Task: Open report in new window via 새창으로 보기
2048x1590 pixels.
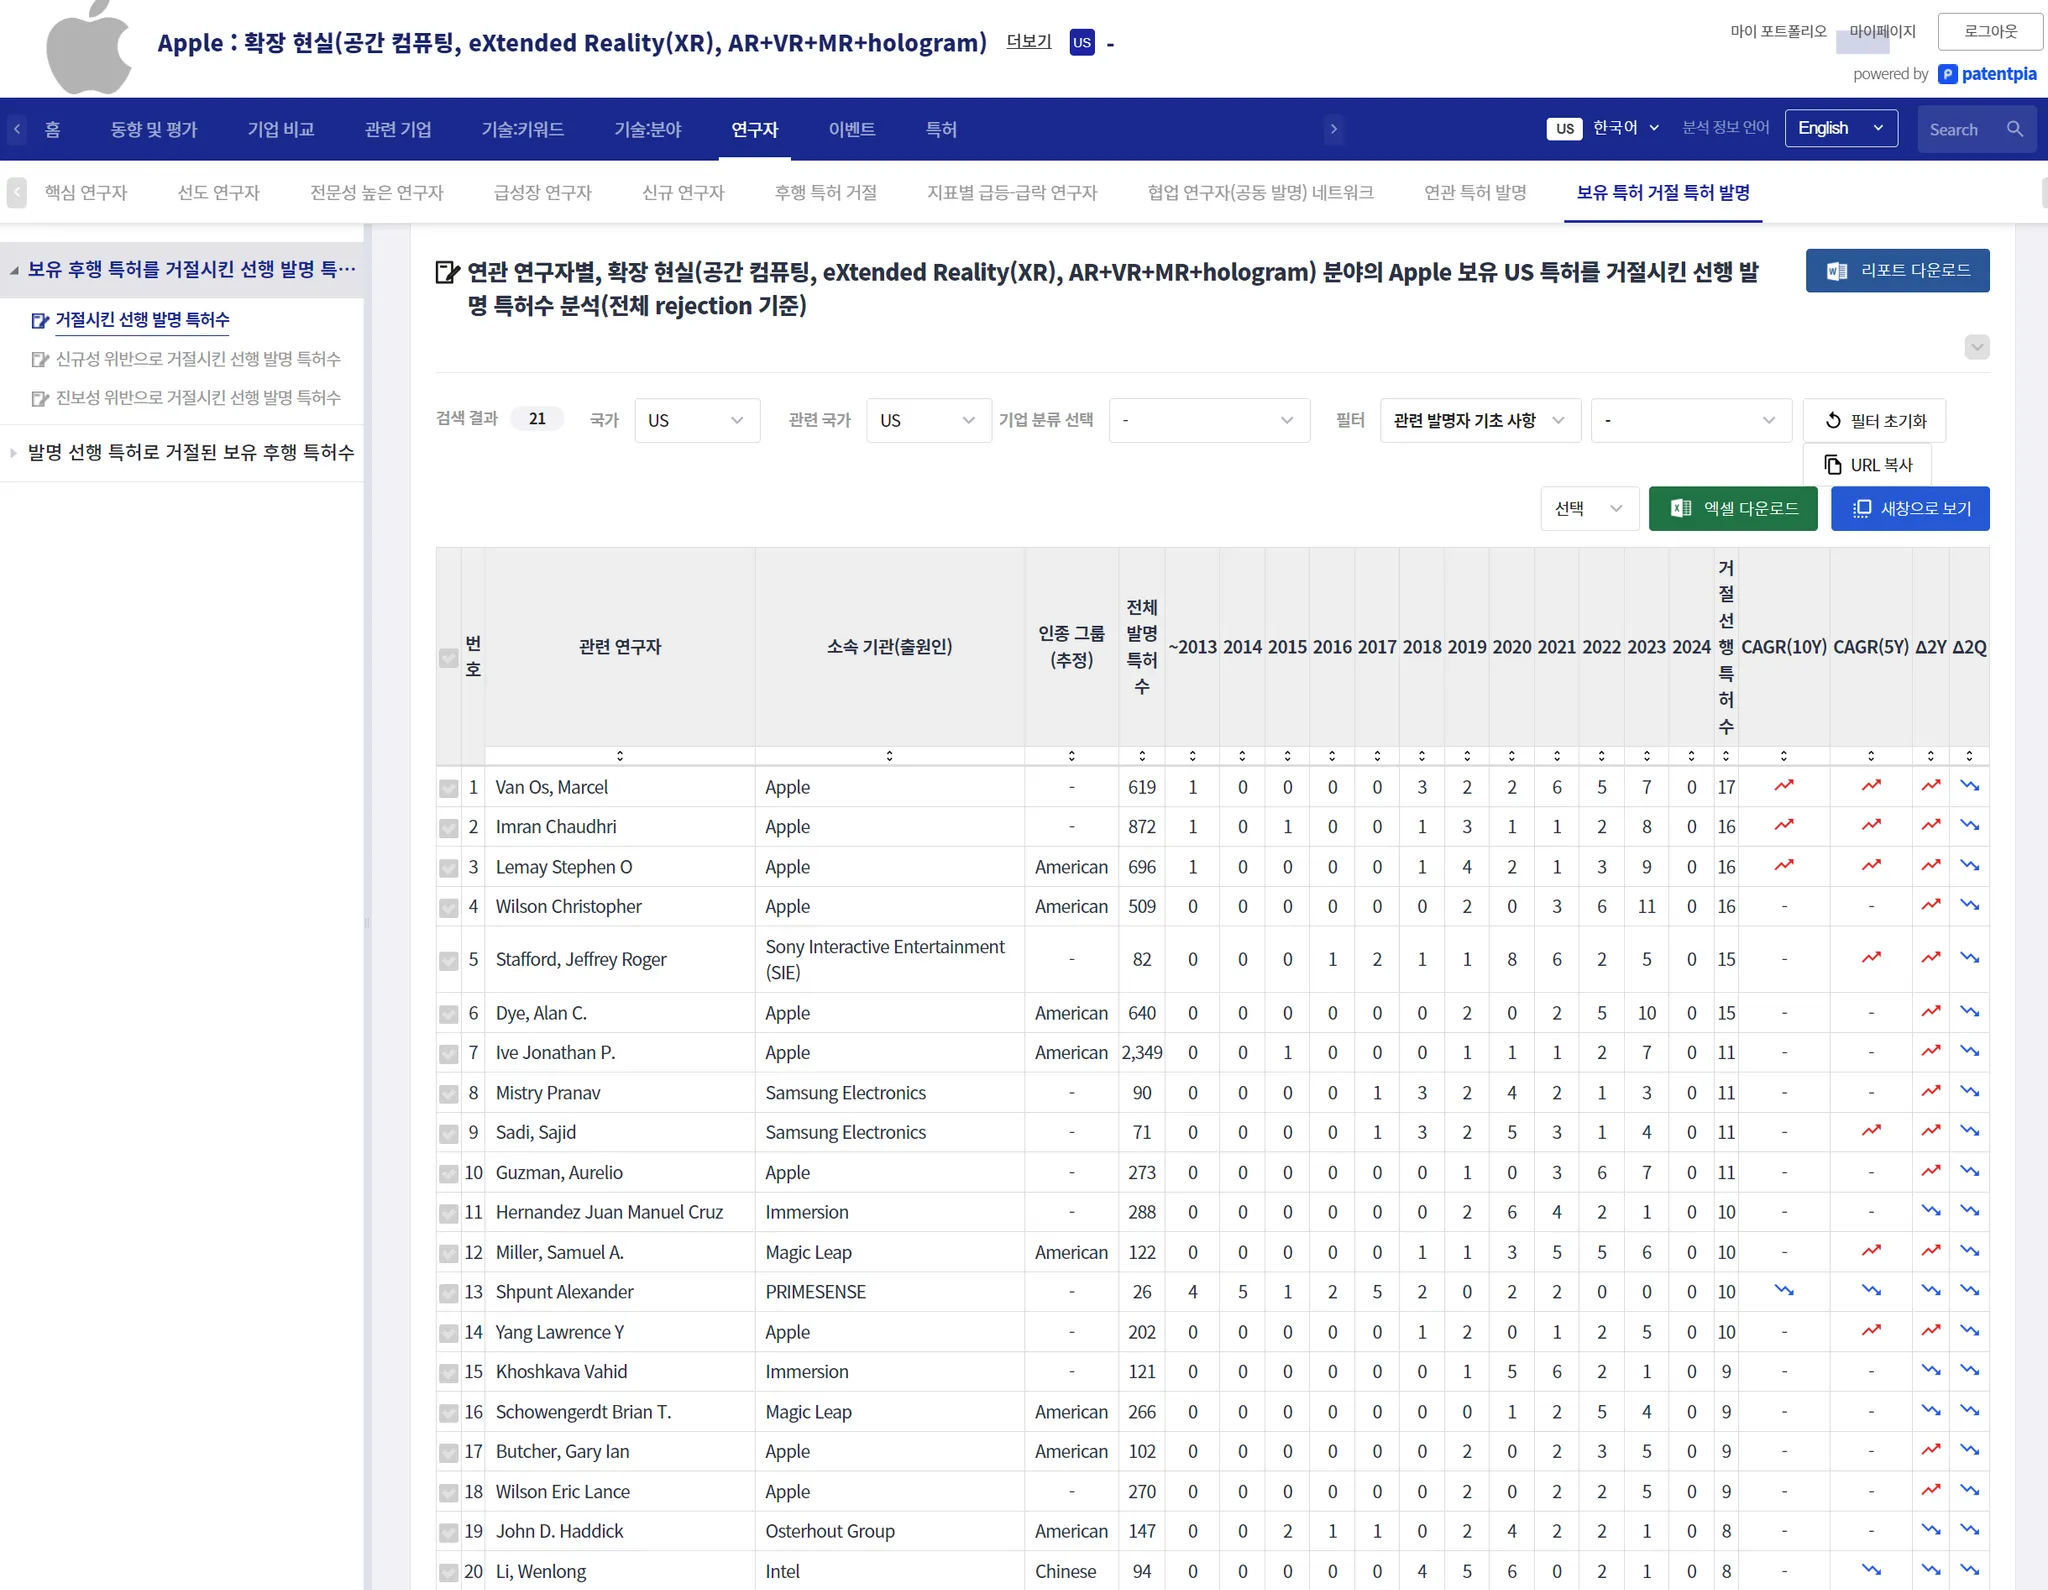Action: (1909, 509)
